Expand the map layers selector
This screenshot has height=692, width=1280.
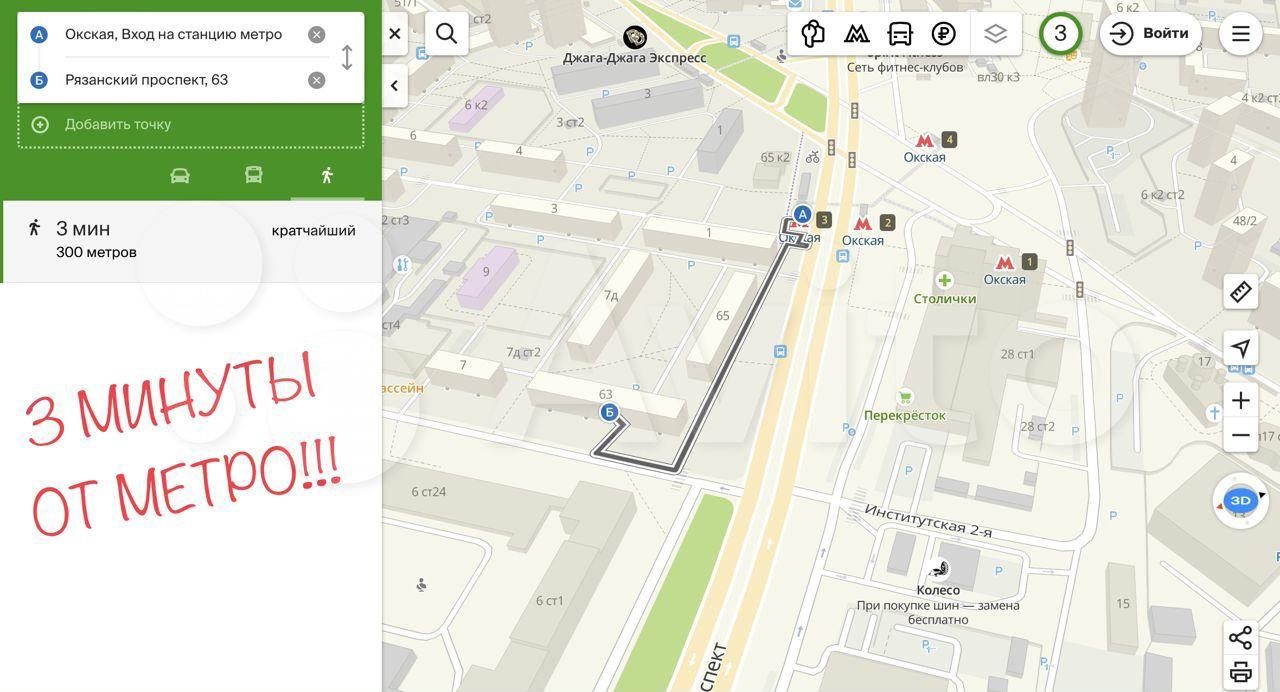tap(995, 34)
